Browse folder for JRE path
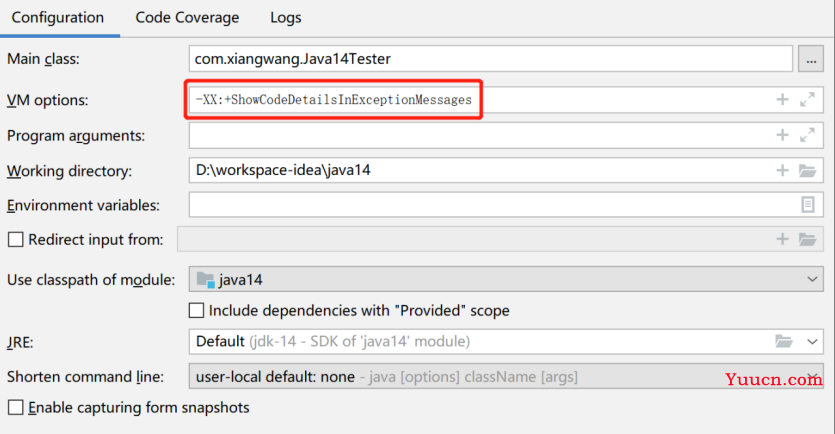Screen dimensions: 835x434 [x=784, y=341]
